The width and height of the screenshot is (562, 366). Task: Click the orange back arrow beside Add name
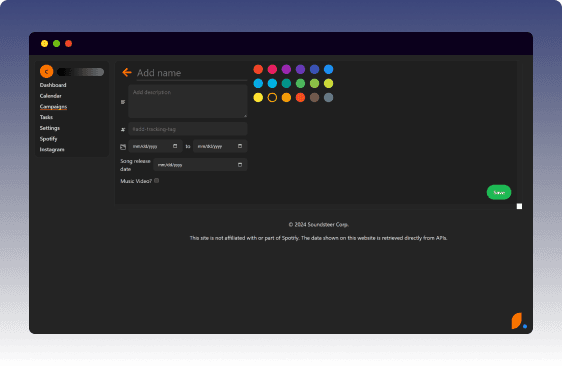pos(127,72)
